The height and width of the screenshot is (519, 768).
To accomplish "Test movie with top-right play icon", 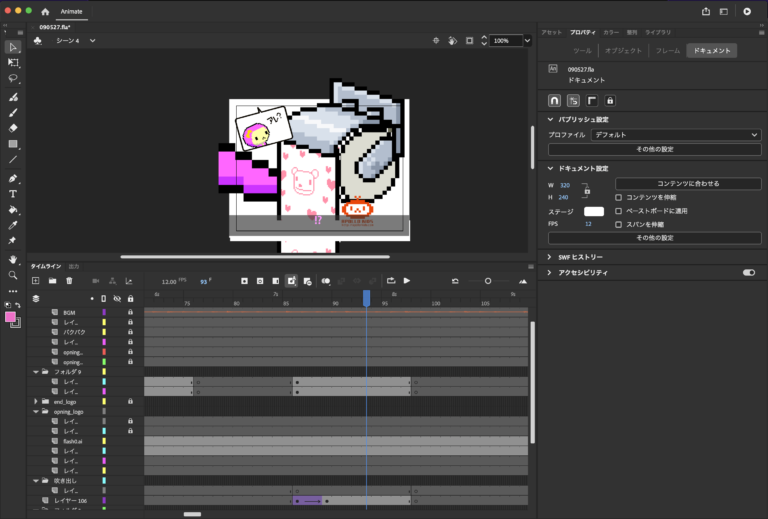I will [747, 11].
